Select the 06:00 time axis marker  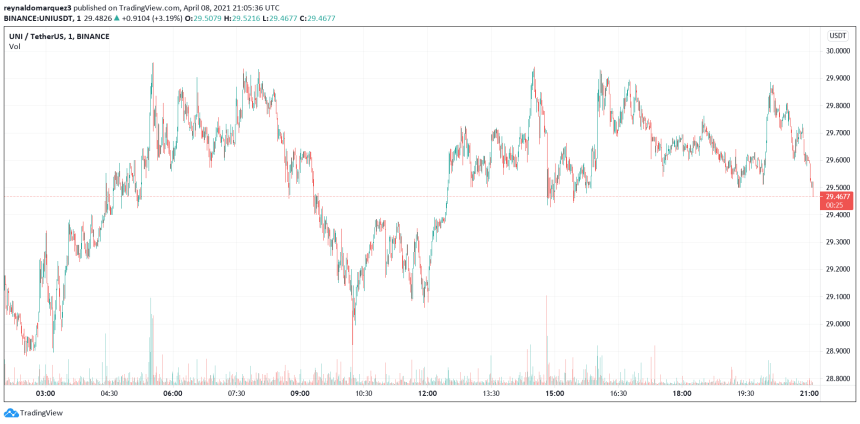tap(173, 393)
